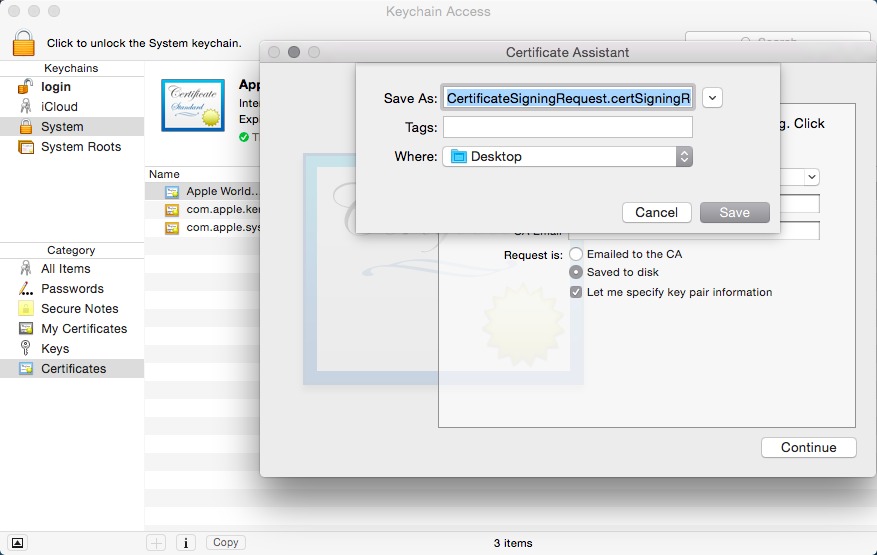
Task: Click the All Items keys icon
Action: tap(25, 269)
